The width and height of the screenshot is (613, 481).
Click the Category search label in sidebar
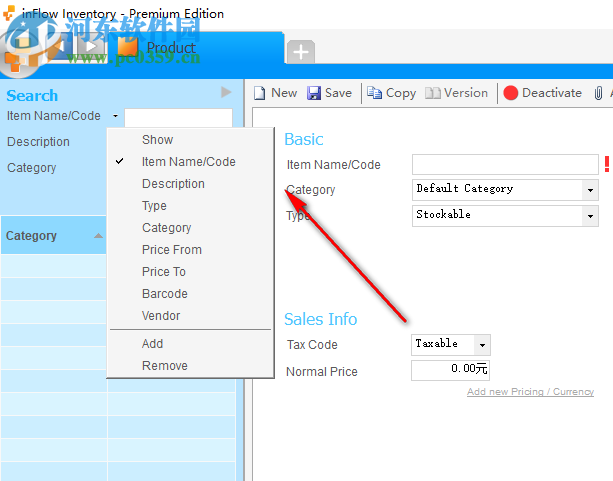32,168
